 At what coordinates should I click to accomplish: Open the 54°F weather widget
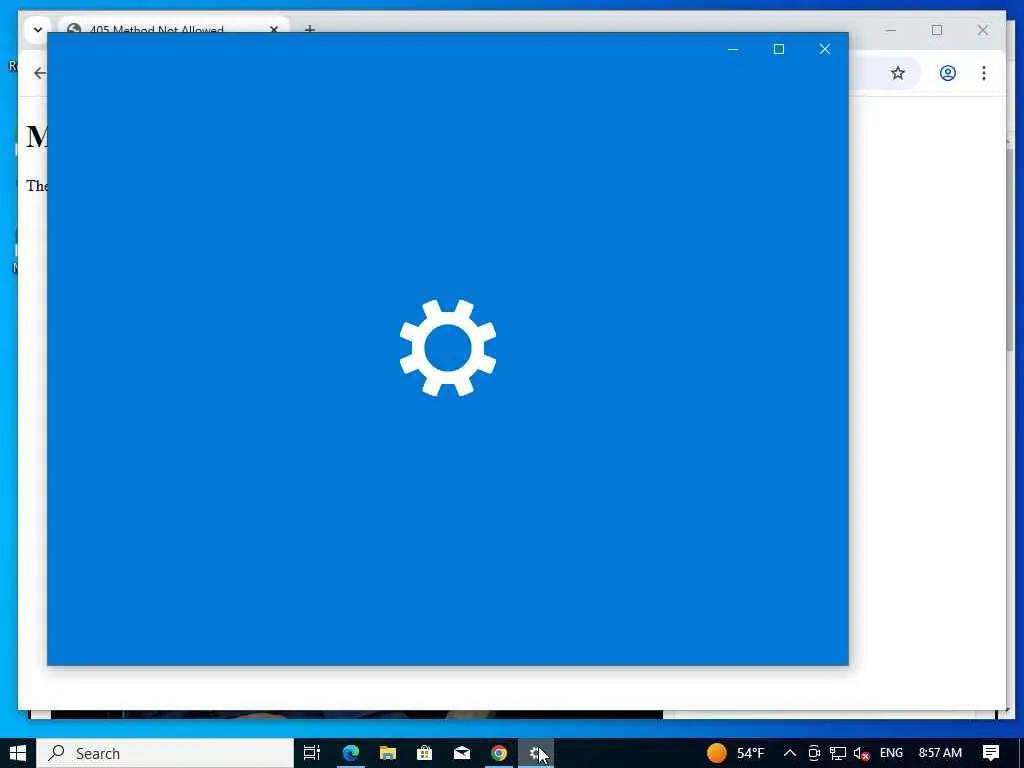736,753
